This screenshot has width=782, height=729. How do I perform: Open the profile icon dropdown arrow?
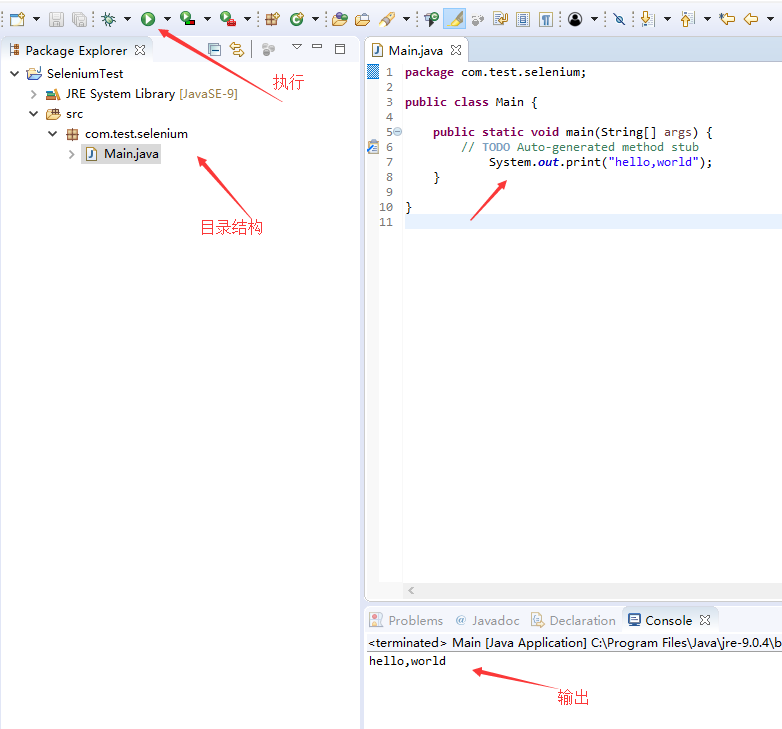coord(594,19)
